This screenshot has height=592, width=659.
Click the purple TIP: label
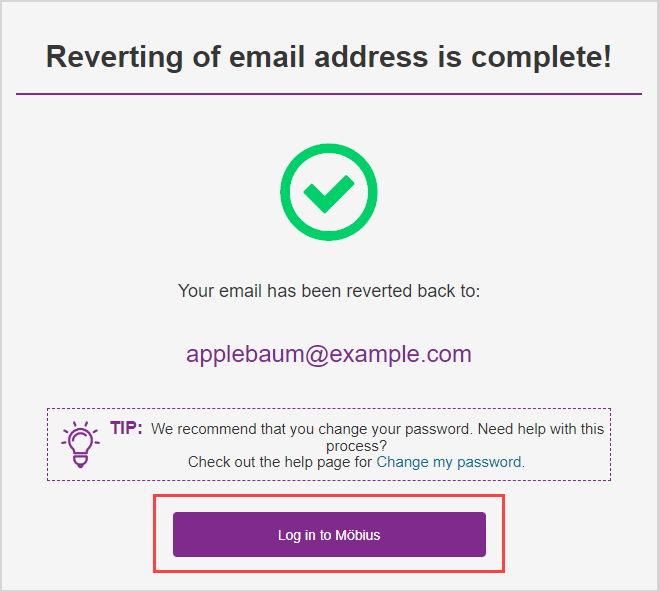point(126,428)
